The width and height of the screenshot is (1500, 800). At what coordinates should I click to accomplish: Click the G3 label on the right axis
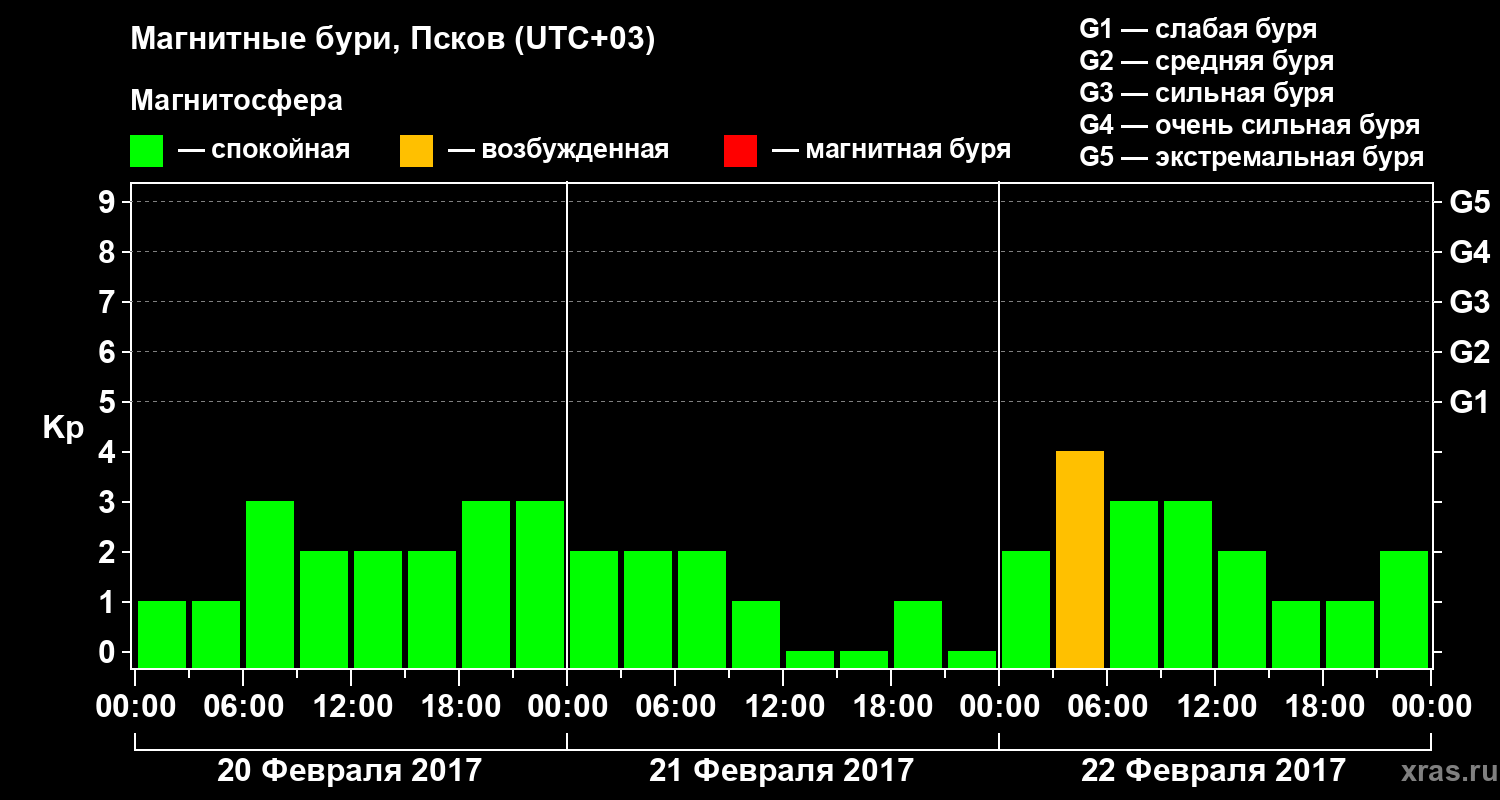[1469, 302]
